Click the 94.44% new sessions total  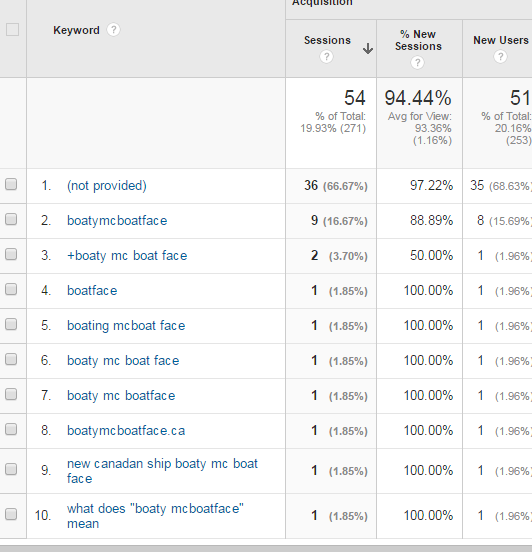click(418, 98)
